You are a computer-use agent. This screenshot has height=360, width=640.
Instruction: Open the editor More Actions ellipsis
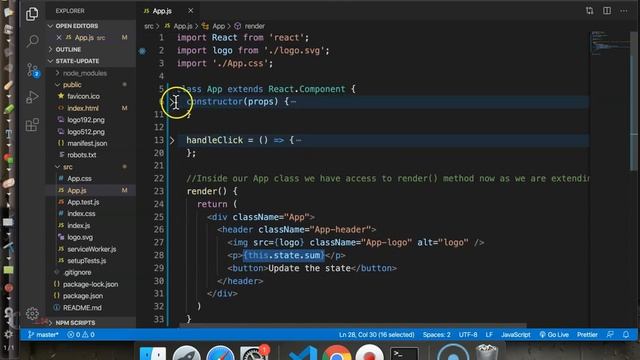tap(624, 11)
